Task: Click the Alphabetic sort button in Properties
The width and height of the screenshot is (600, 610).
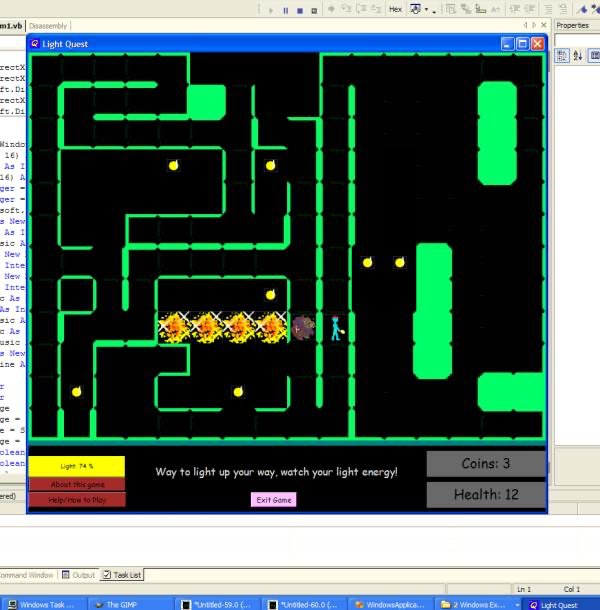Action: coord(578,56)
